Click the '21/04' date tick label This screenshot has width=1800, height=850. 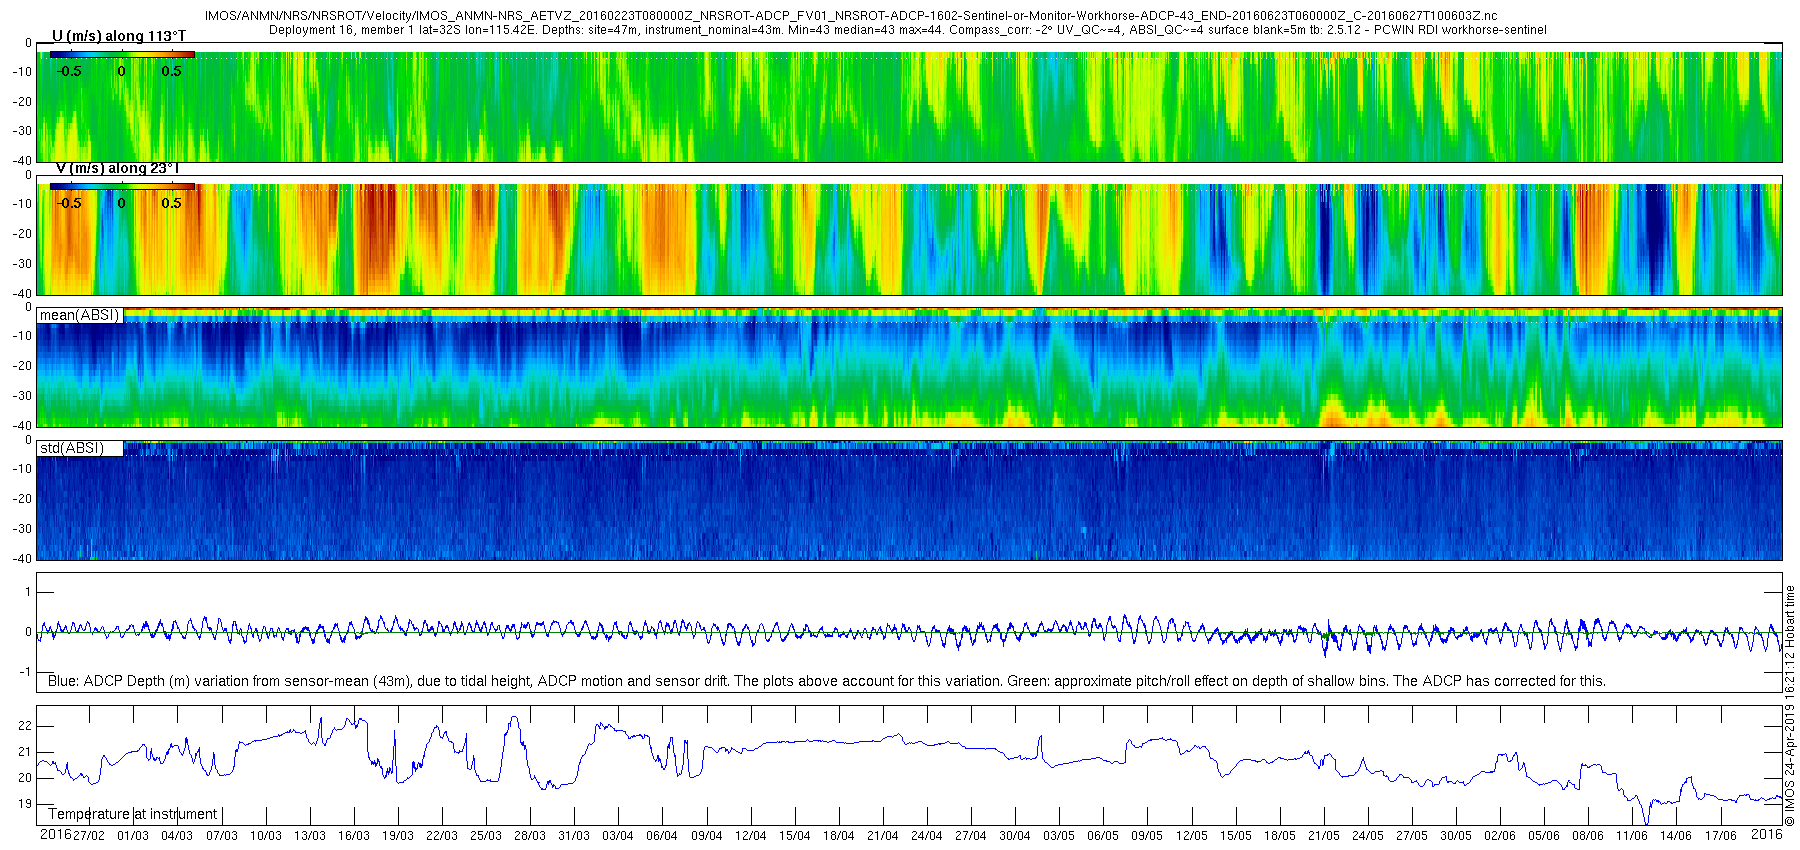(x=883, y=836)
